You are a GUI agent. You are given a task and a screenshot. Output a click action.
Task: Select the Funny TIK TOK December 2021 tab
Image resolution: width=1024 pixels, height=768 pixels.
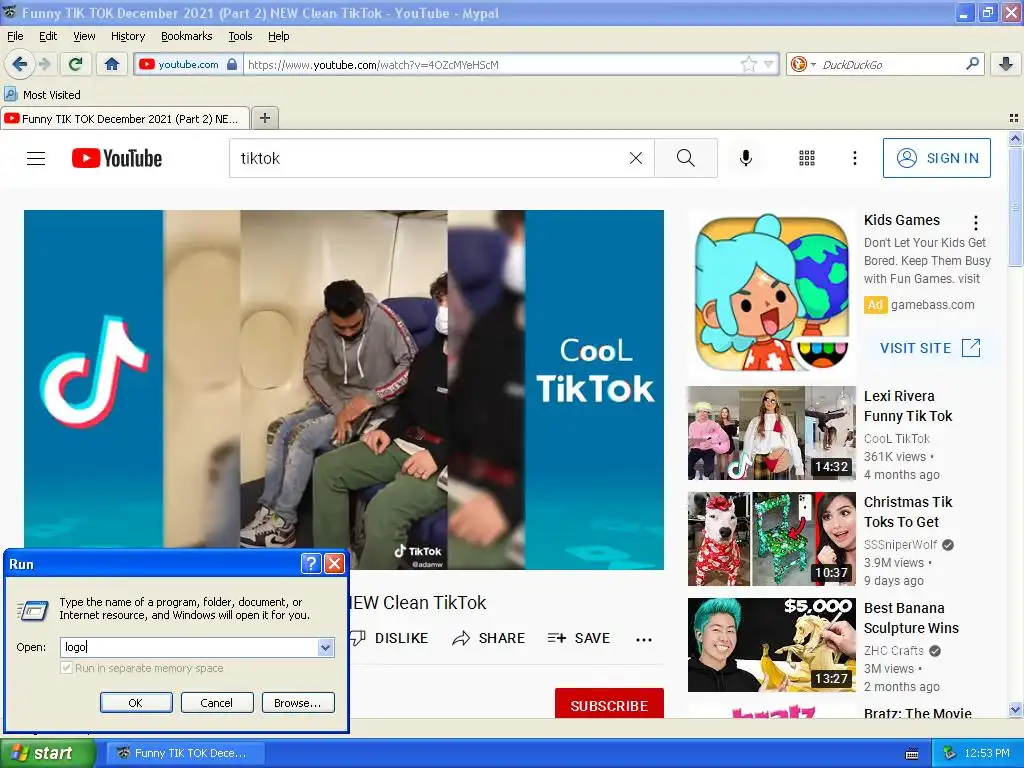click(x=124, y=119)
